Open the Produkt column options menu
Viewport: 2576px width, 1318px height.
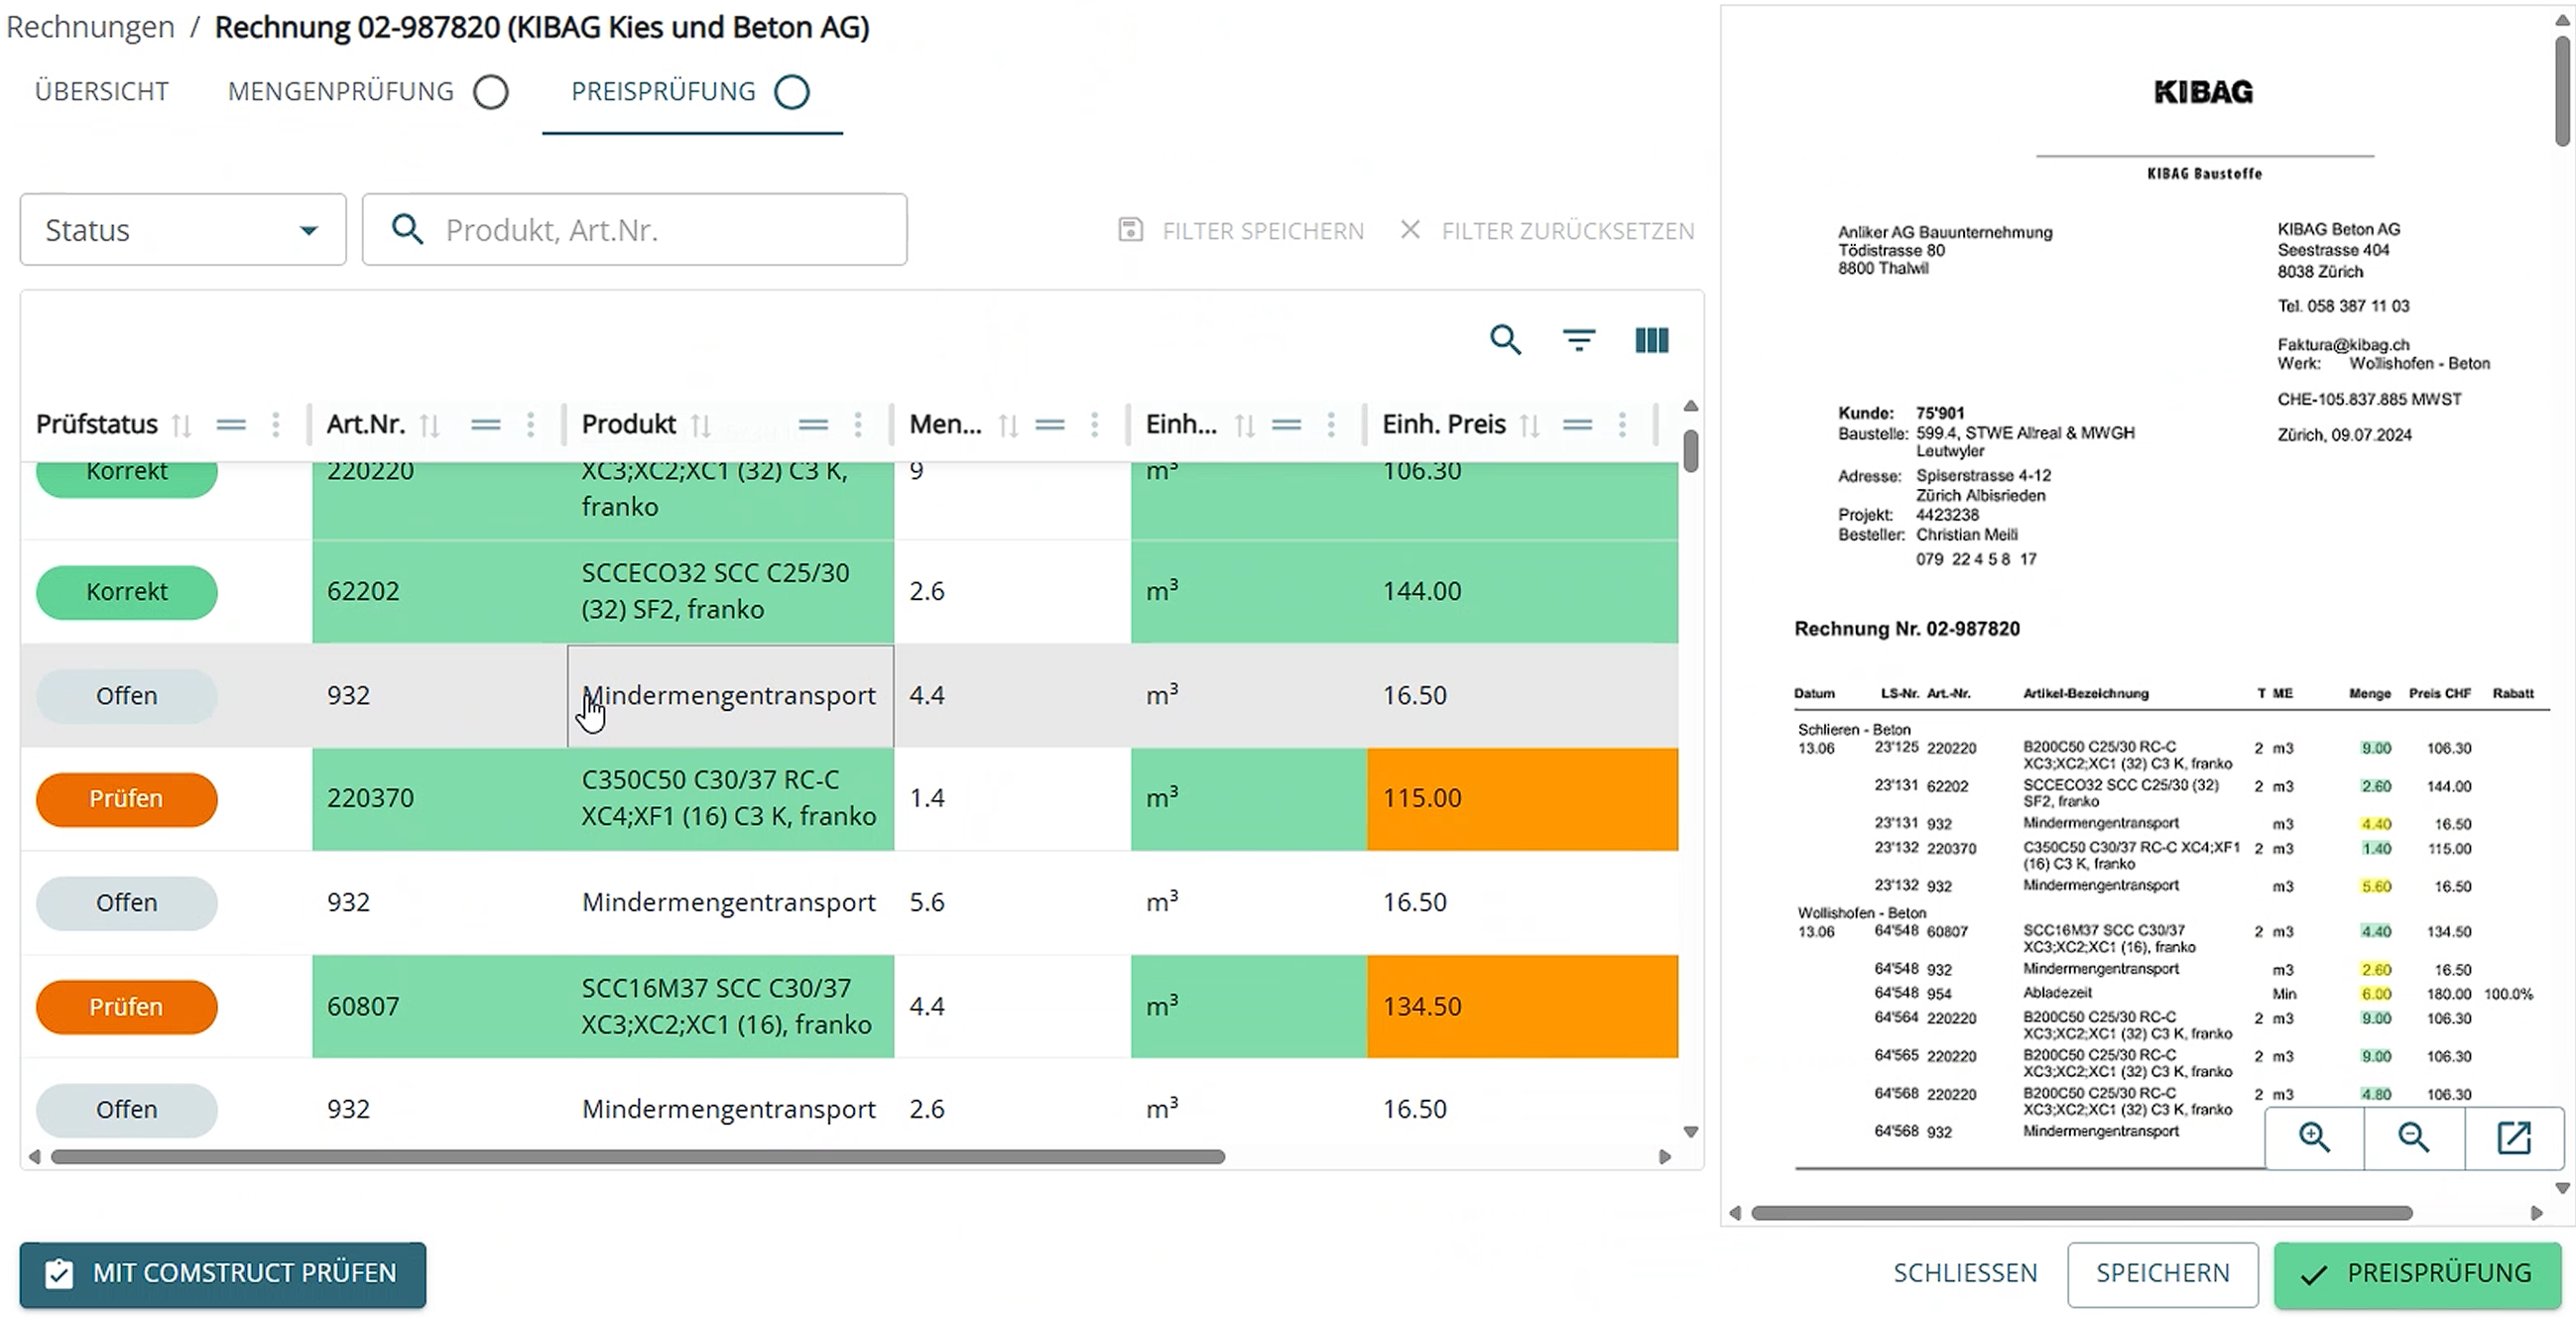[x=858, y=425]
